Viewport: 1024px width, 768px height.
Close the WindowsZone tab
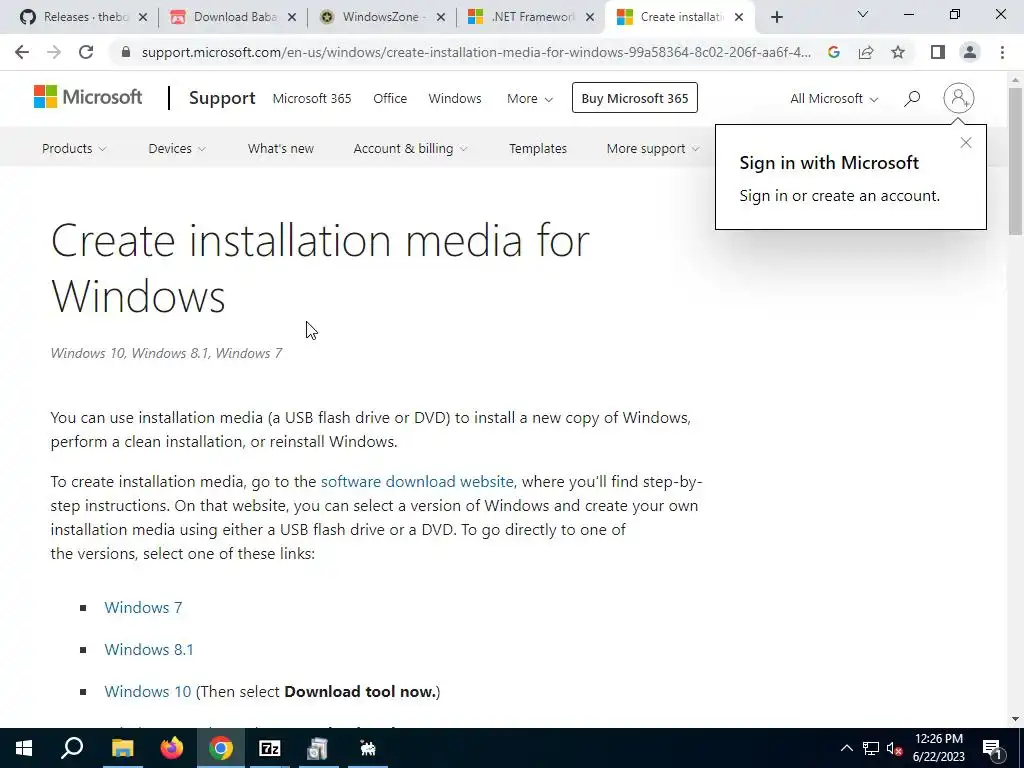pos(441,17)
